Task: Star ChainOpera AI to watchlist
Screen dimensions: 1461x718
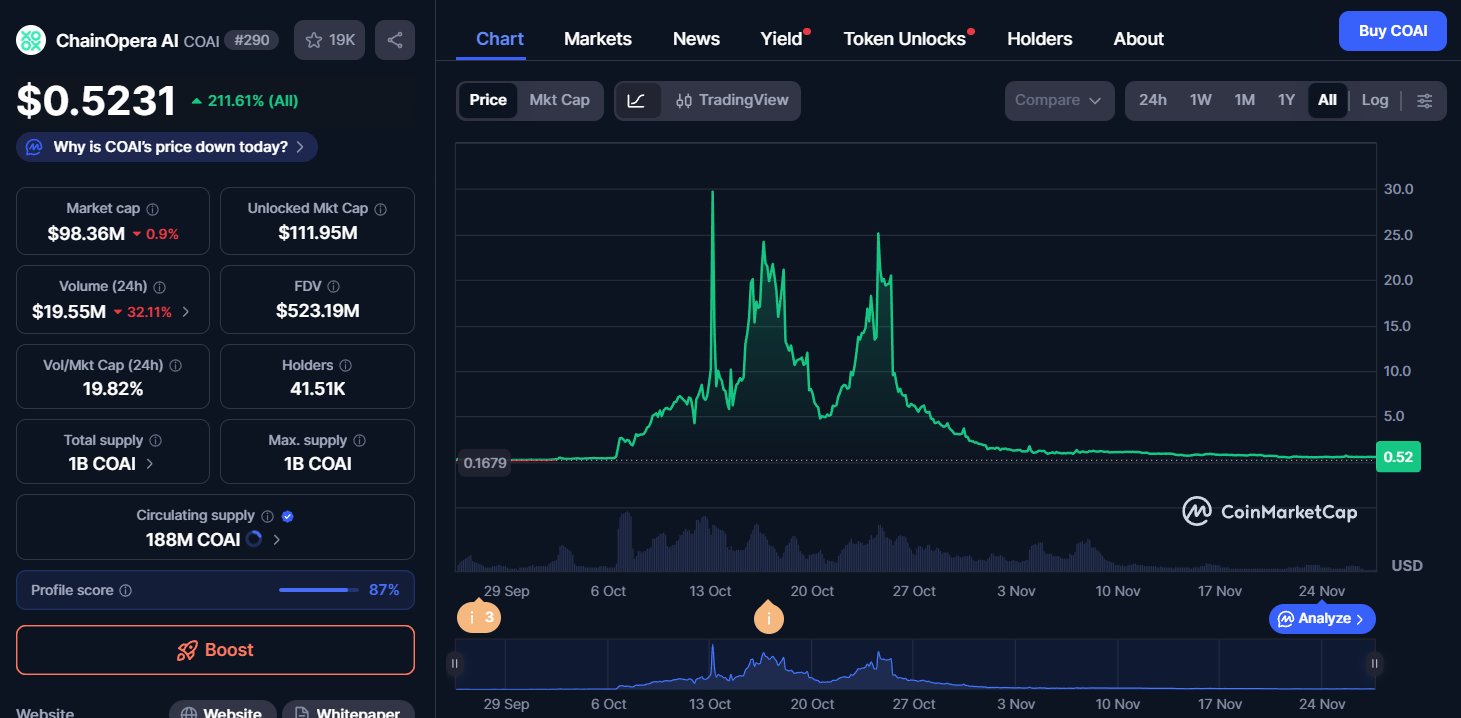Action: [x=329, y=40]
